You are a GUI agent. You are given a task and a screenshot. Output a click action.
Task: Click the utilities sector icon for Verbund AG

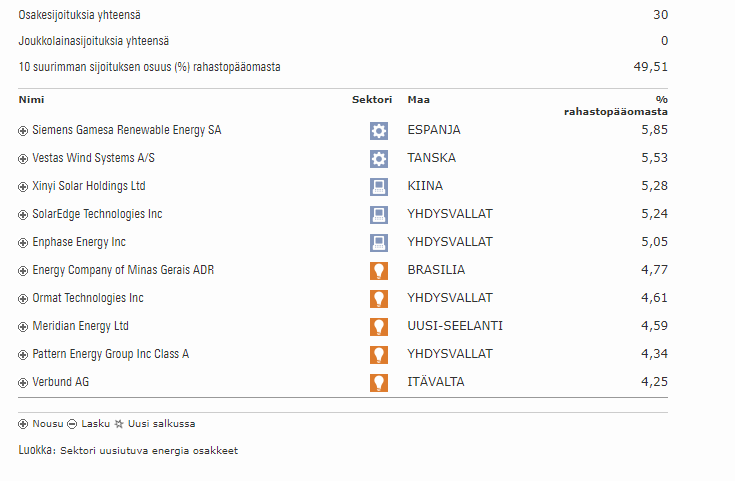(x=378, y=382)
